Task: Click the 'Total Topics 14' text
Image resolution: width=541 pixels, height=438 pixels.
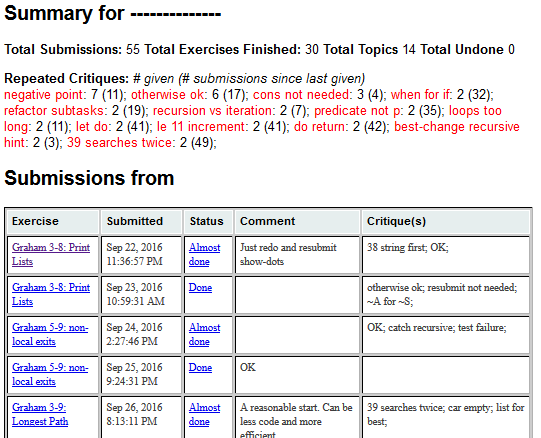Action: [x=369, y=49]
